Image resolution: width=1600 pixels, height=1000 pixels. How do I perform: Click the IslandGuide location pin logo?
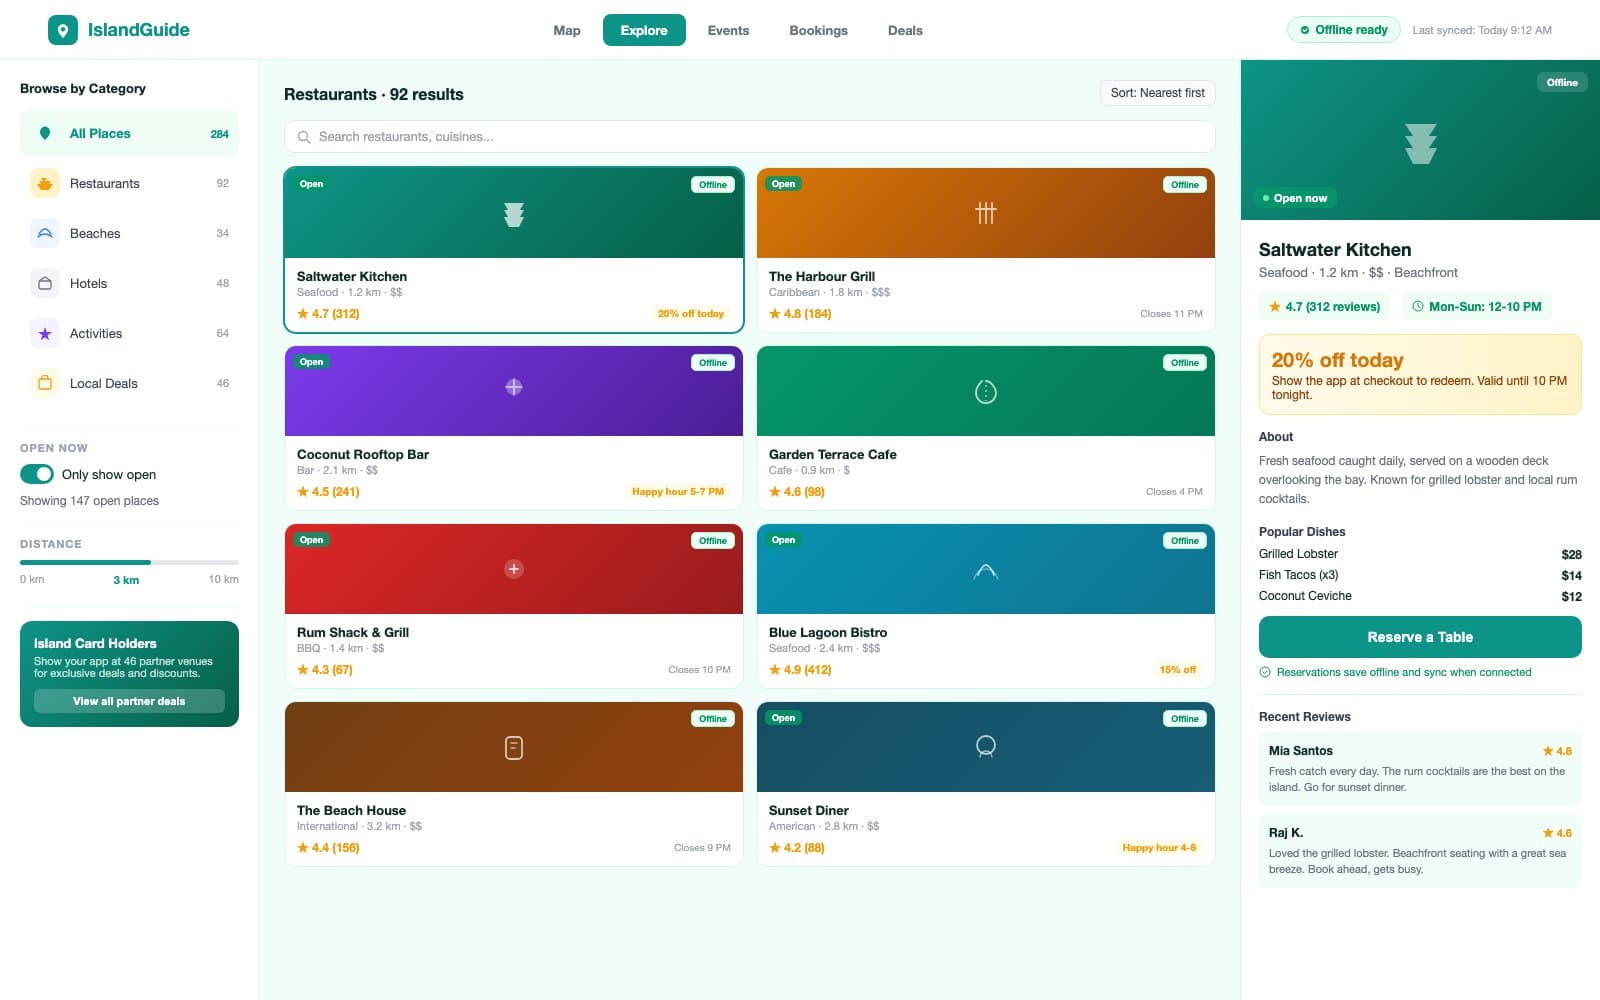point(63,30)
